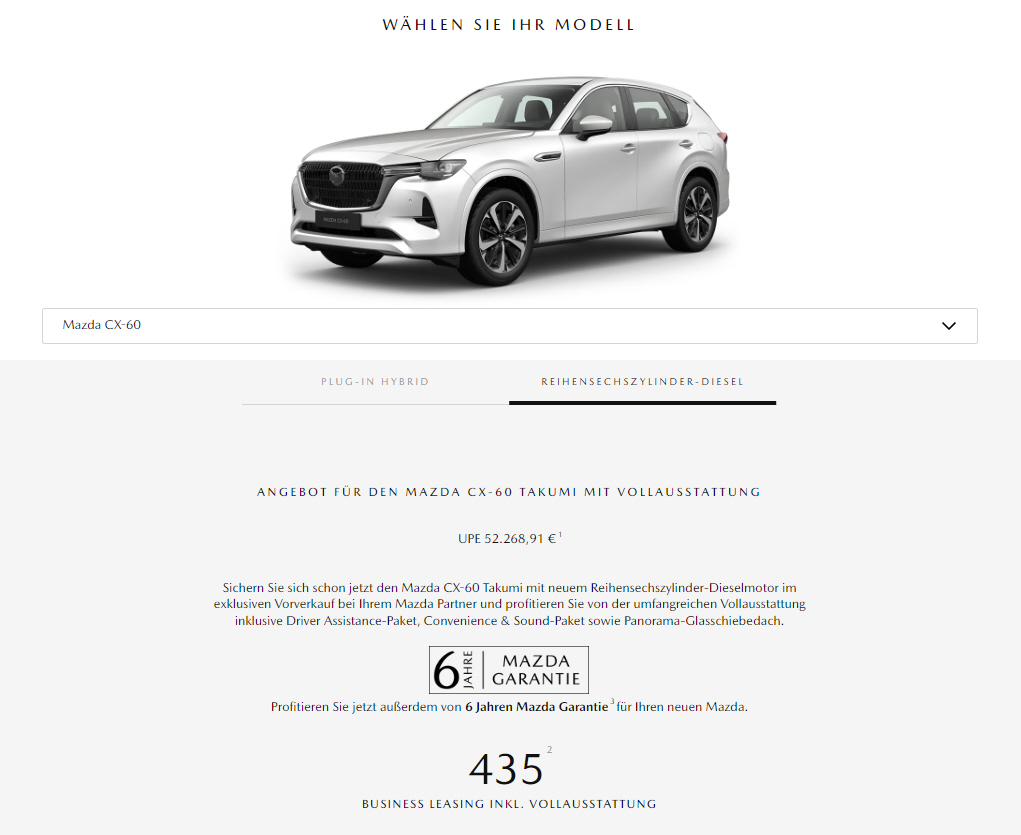
Task: Click the car's side mirror
Action: coord(593,127)
